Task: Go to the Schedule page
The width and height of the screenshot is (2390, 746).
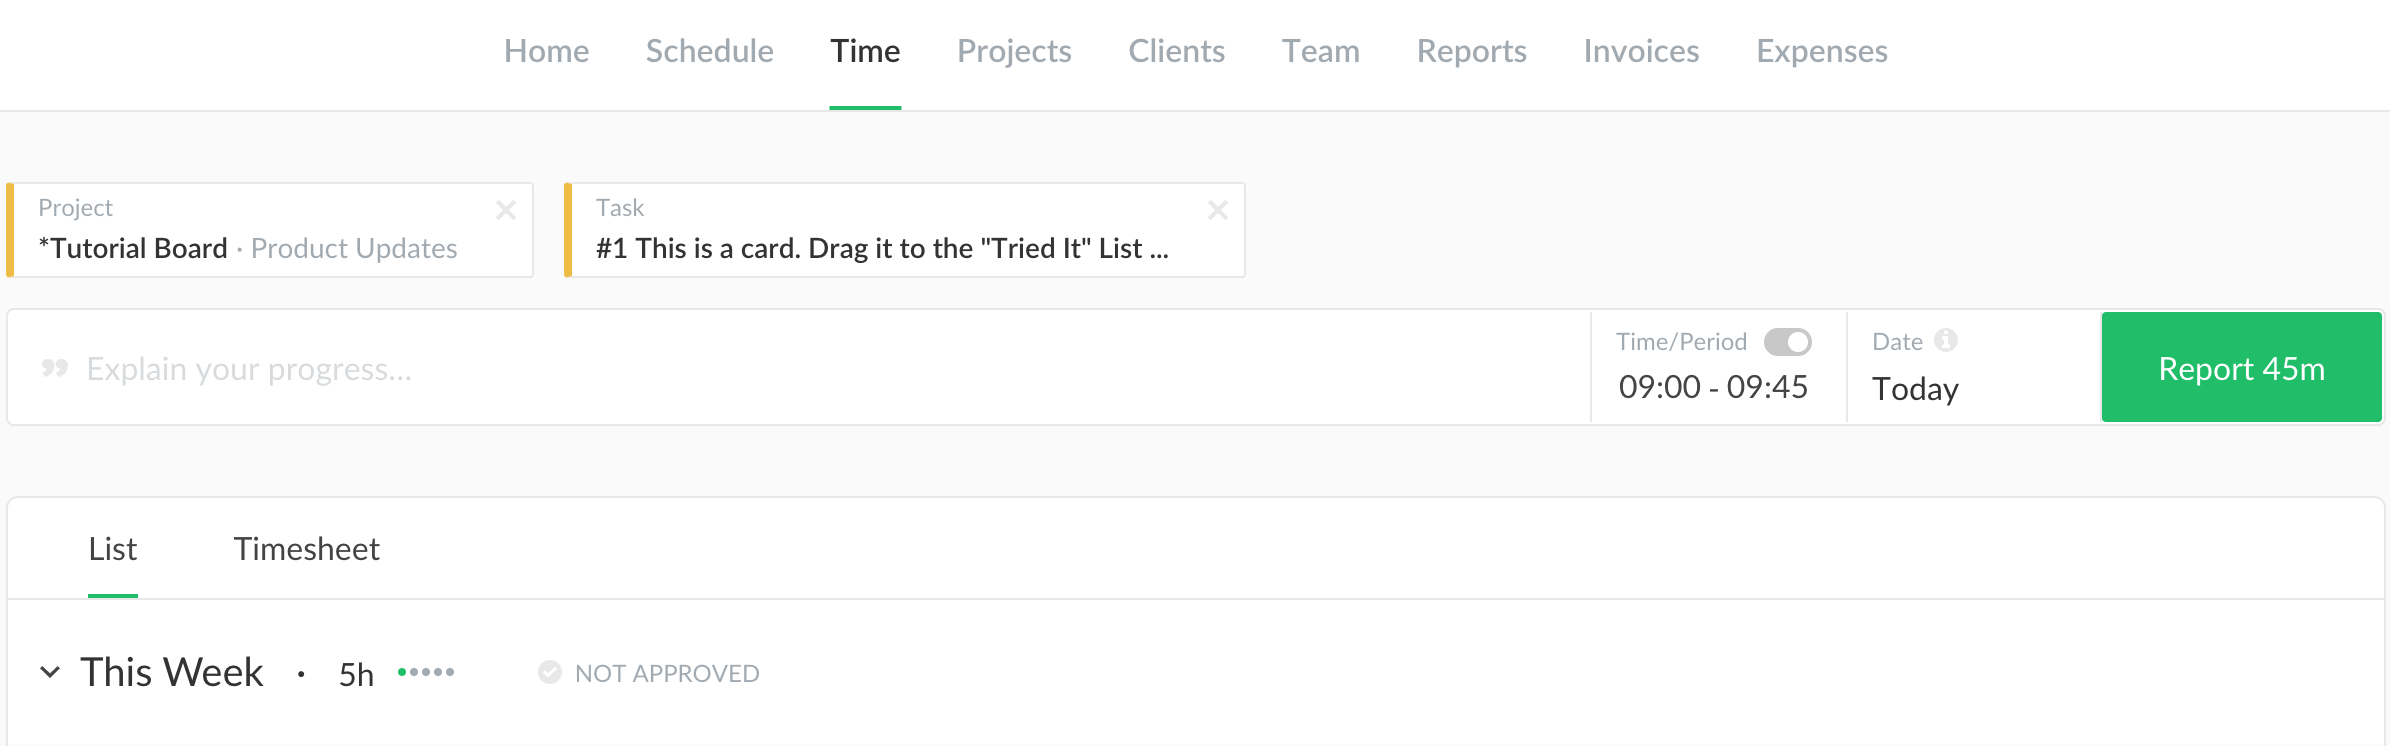Action: [709, 51]
